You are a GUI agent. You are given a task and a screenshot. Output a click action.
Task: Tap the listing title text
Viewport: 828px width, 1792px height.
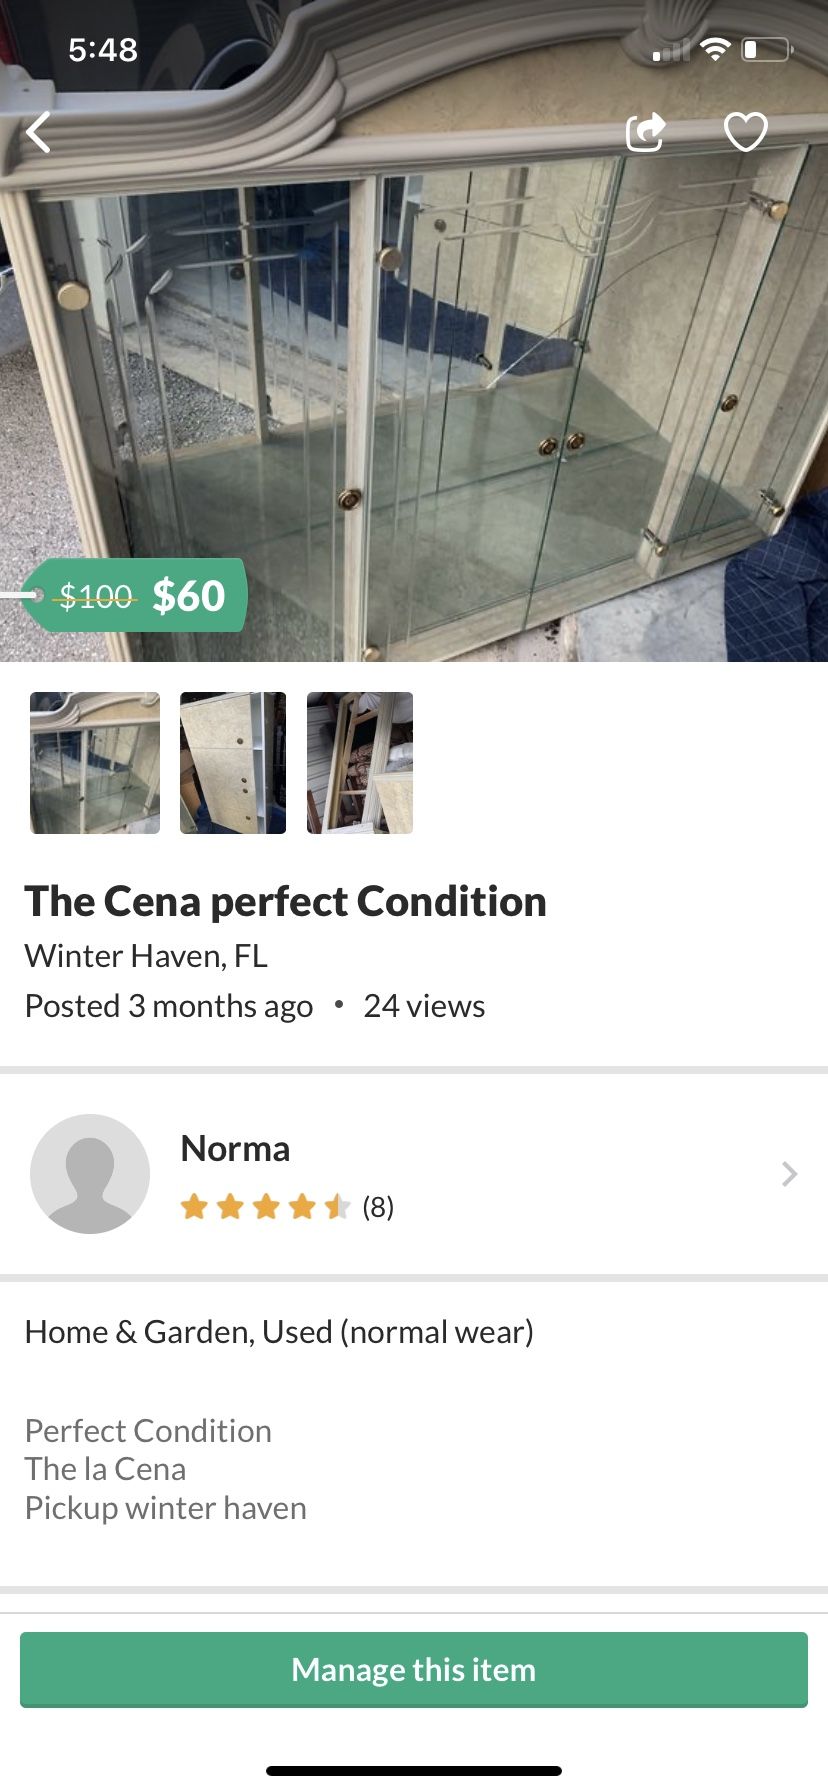coord(285,901)
